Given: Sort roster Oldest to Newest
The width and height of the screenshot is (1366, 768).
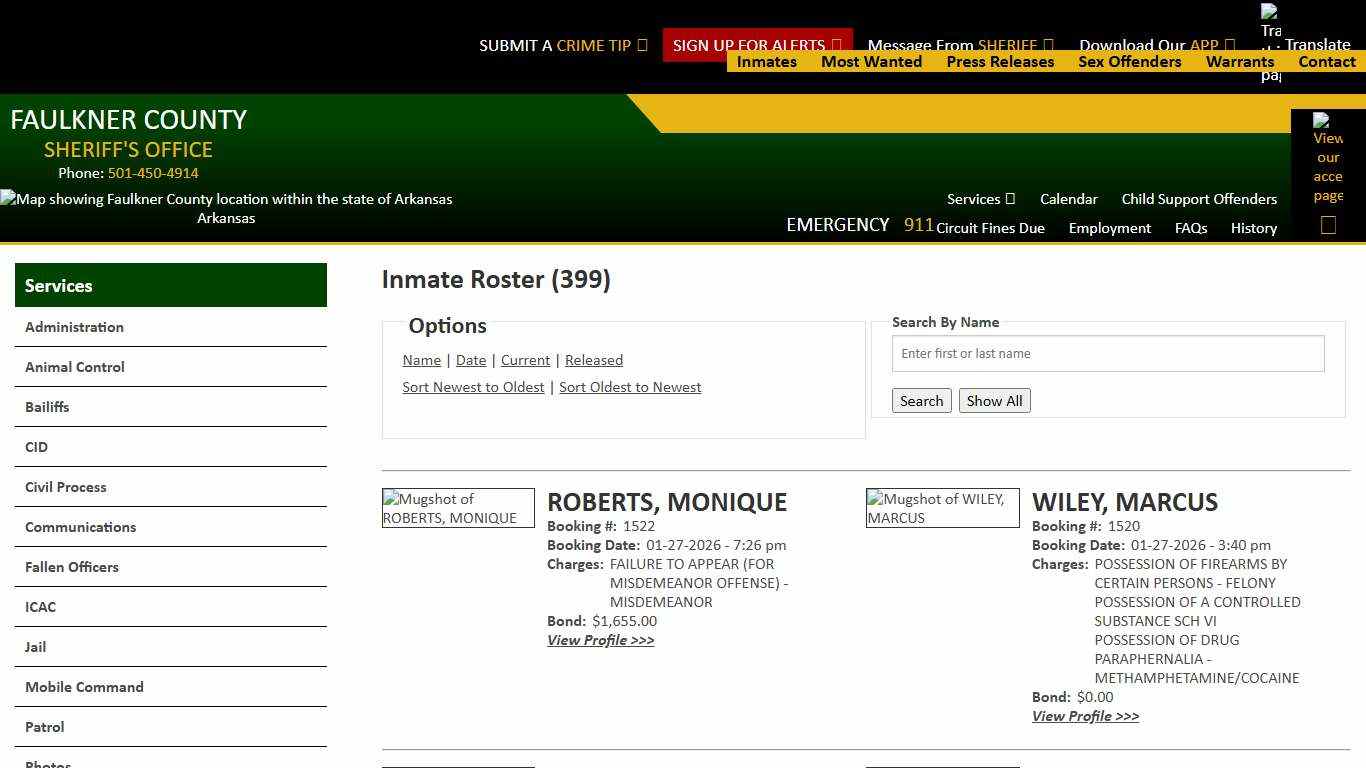Looking at the screenshot, I should click(x=630, y=387).
